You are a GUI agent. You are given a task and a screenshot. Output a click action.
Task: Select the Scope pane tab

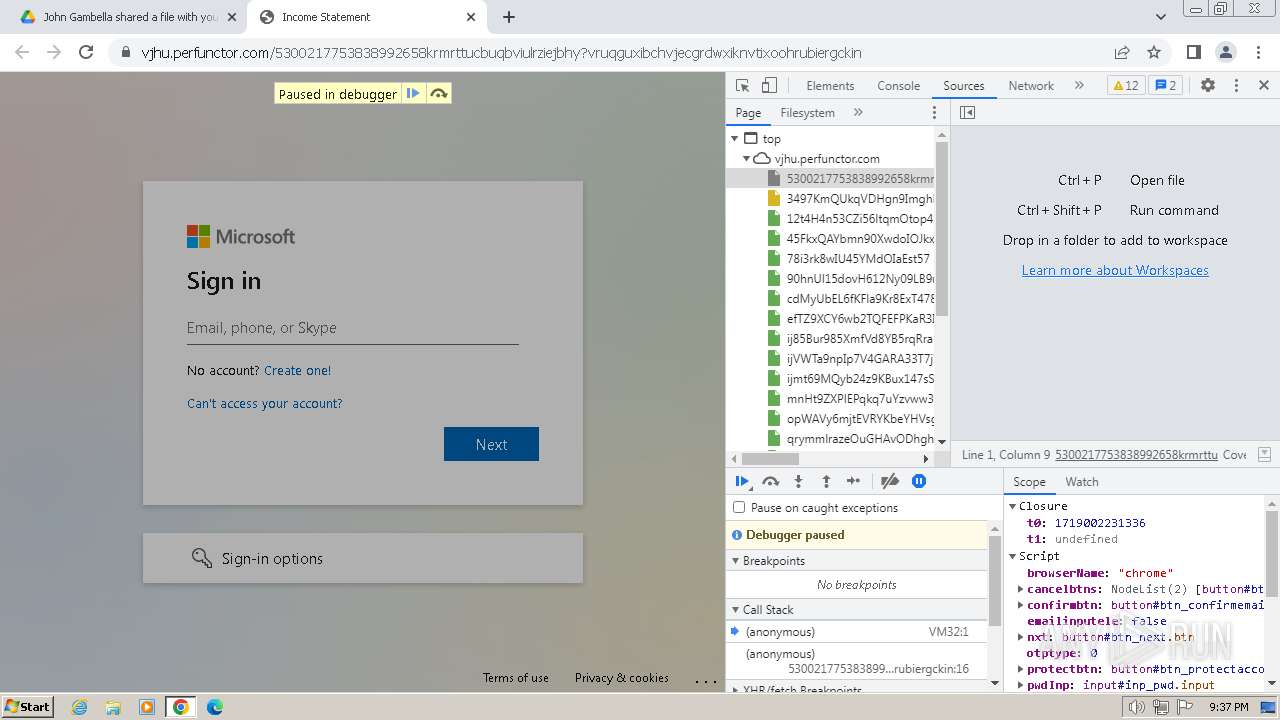click(x=1029, y=482)
